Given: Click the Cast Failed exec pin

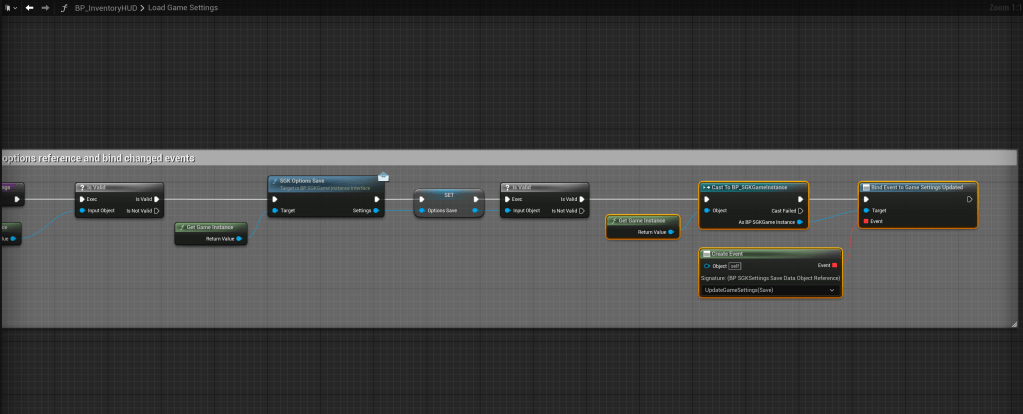Looking at the screenshot, I should coord(800,211).
